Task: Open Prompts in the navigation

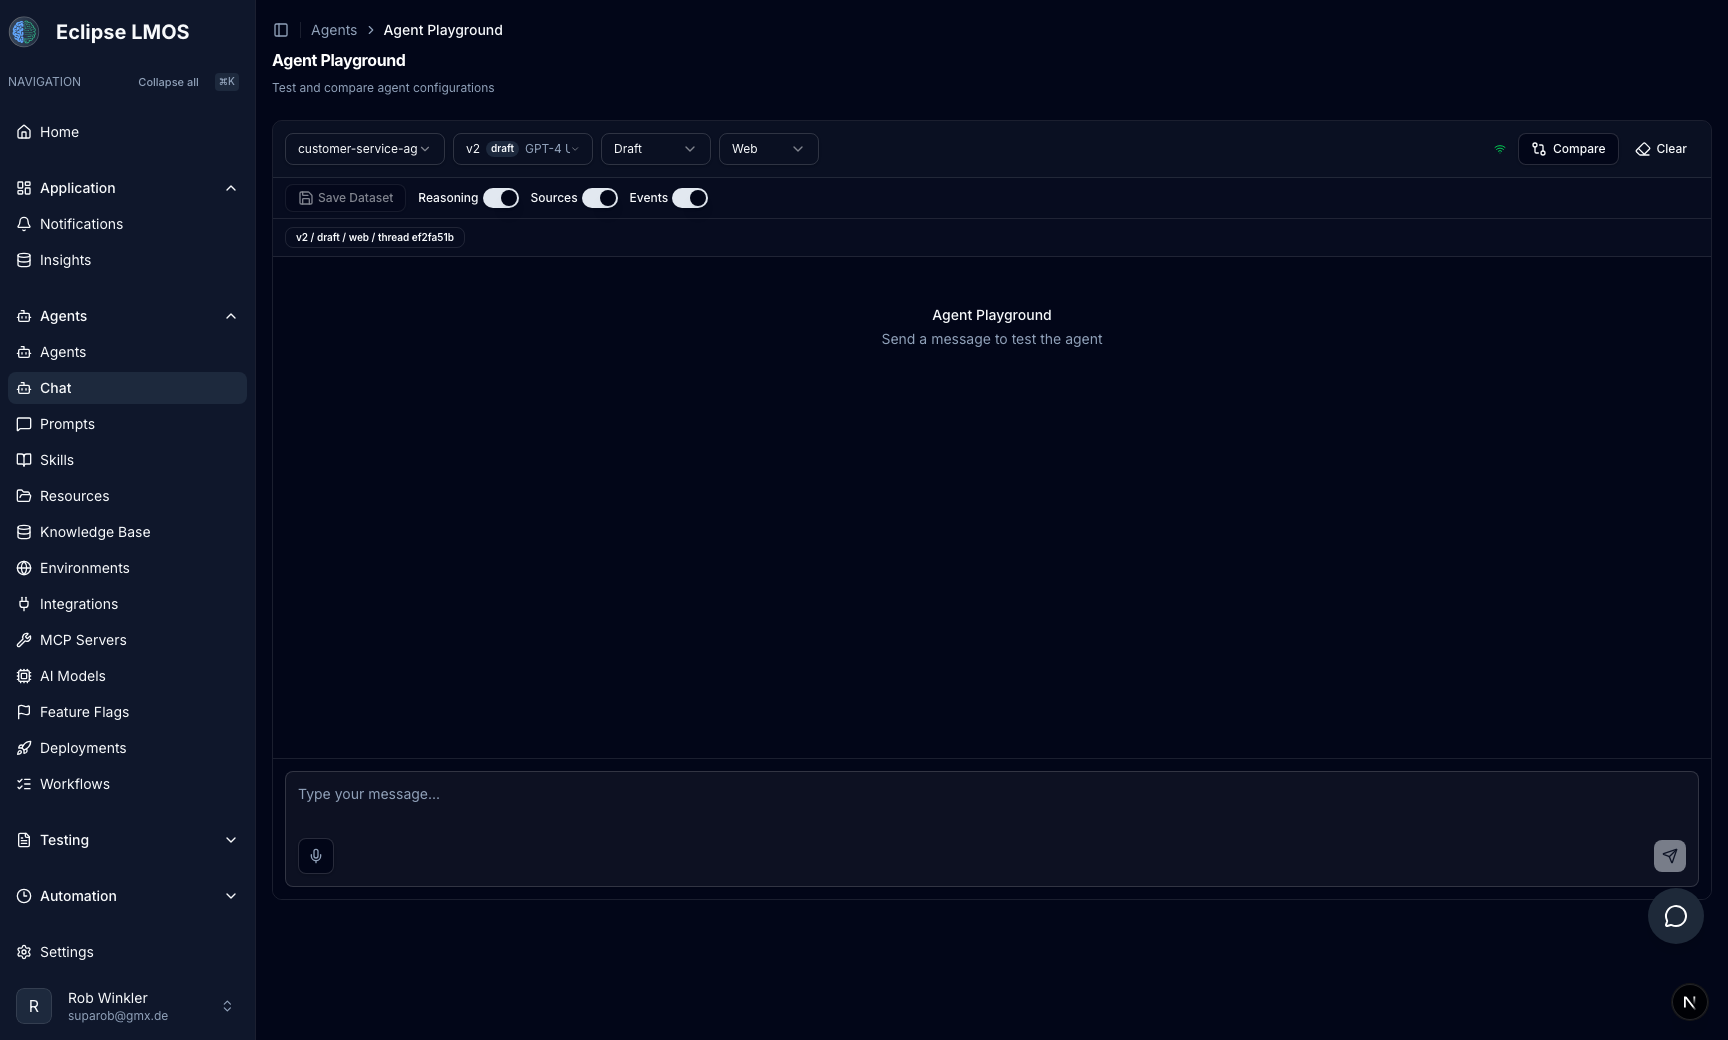Action: pyautogui.click(x=127, y=424)
